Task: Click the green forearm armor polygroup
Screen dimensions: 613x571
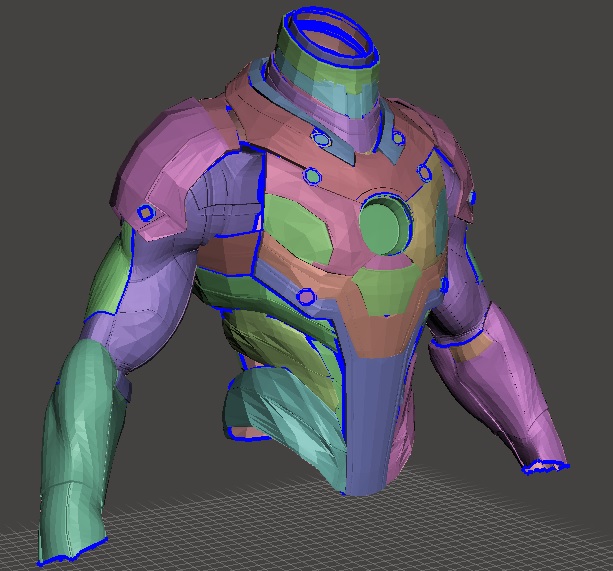Action: click(76, 447)
